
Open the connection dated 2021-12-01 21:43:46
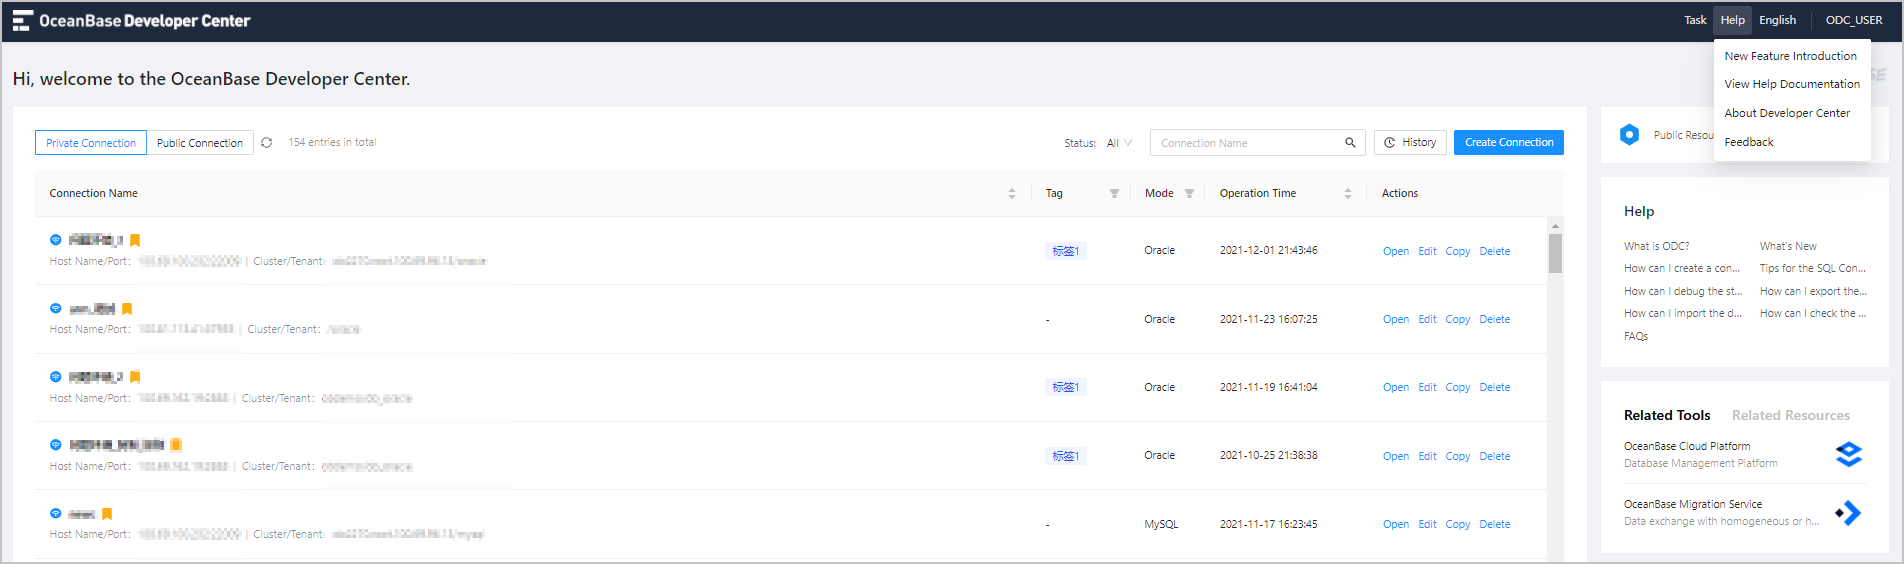click(1396, 251)
